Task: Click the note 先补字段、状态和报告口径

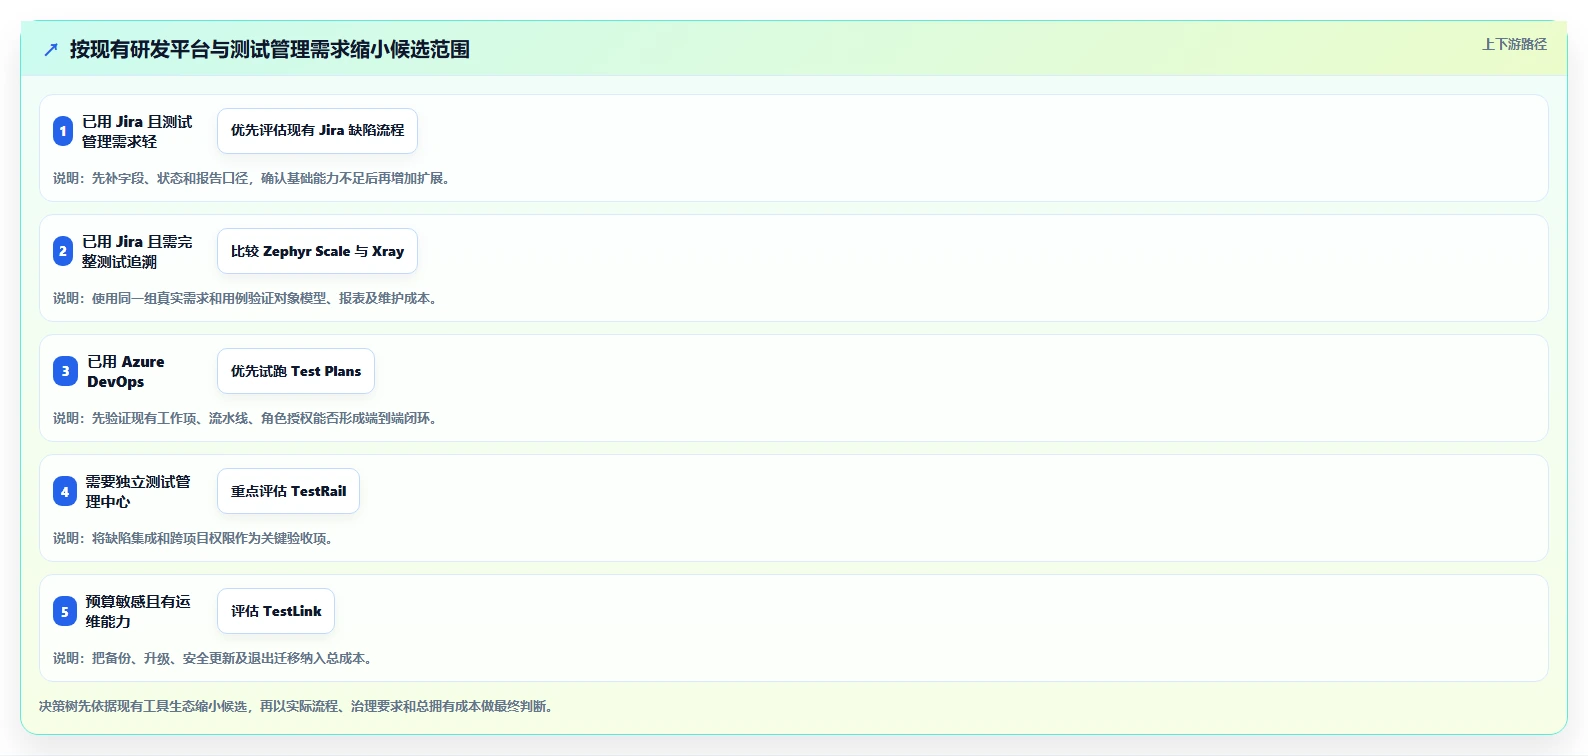Action: [x=252, y=178]
